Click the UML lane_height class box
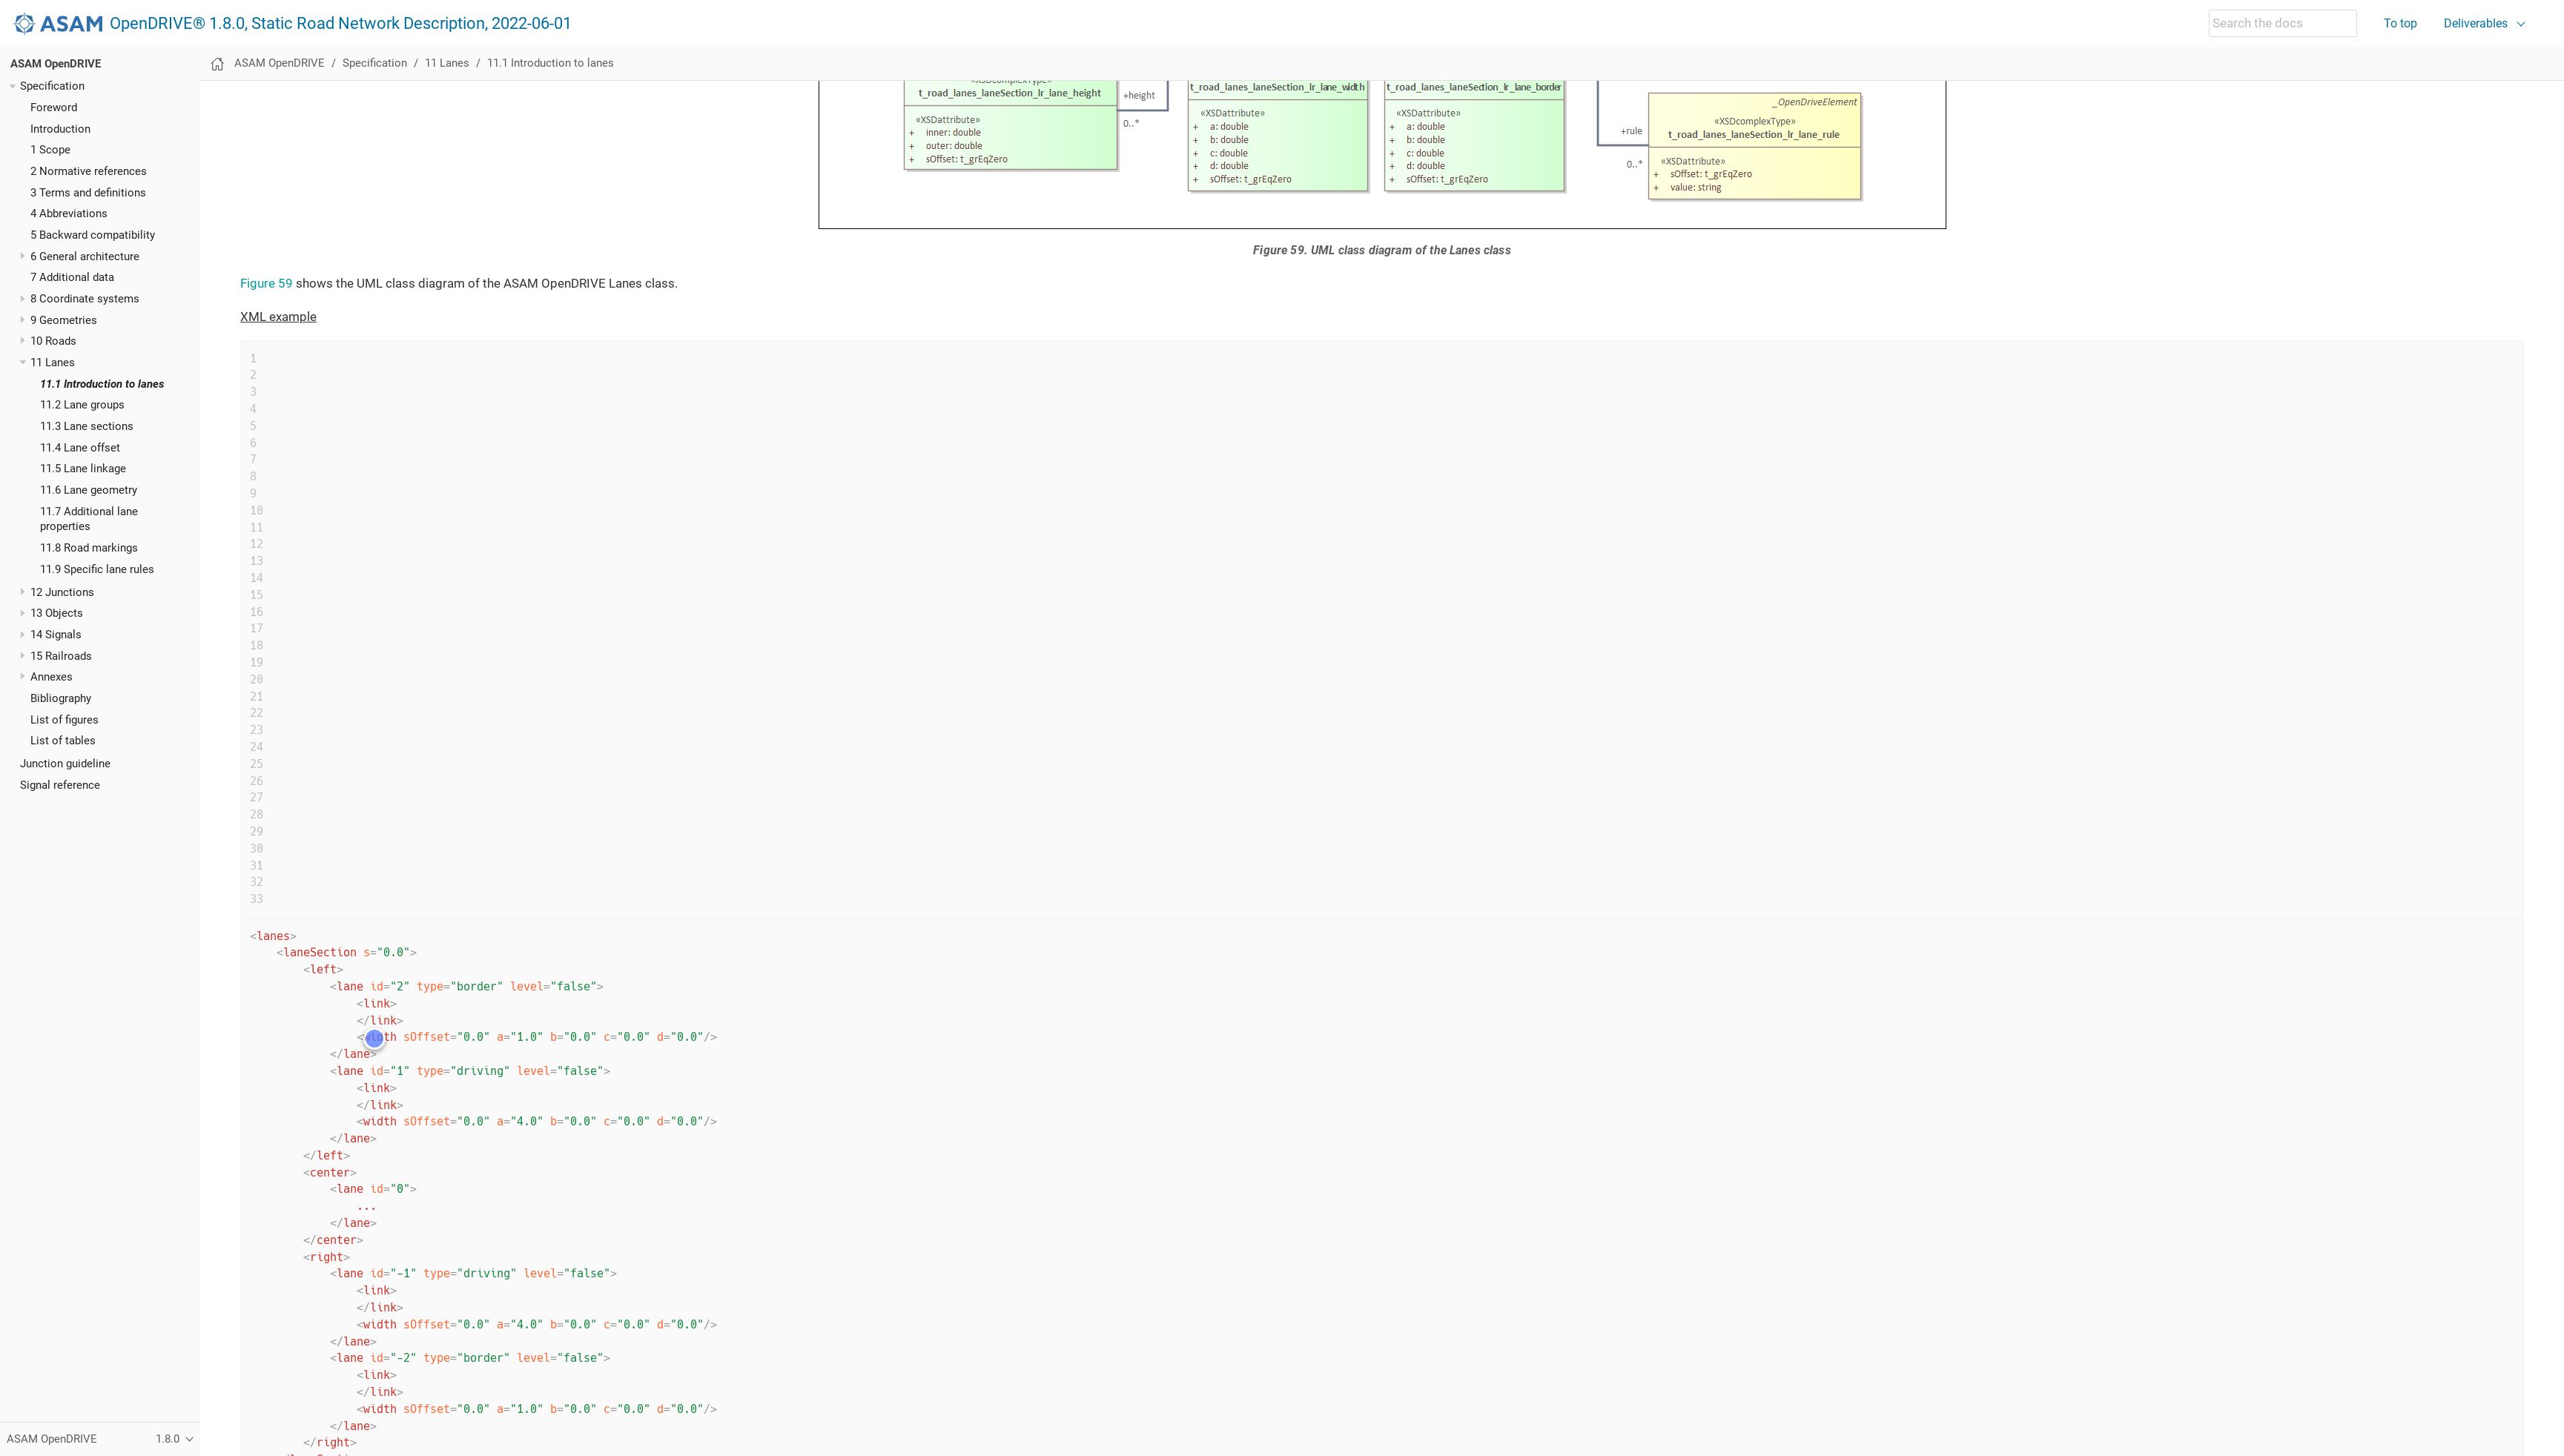2564x1456 pixels. pos(1010,125)
